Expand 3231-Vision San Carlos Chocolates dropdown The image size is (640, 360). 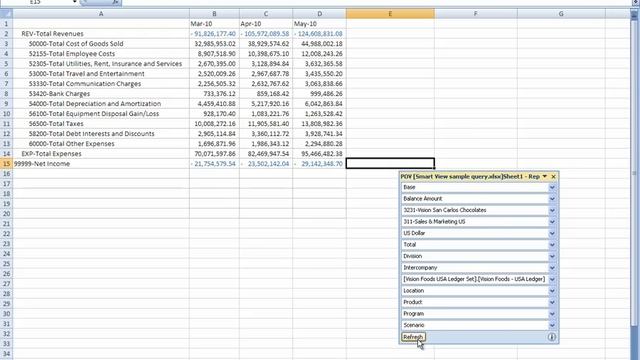[552, 210]
